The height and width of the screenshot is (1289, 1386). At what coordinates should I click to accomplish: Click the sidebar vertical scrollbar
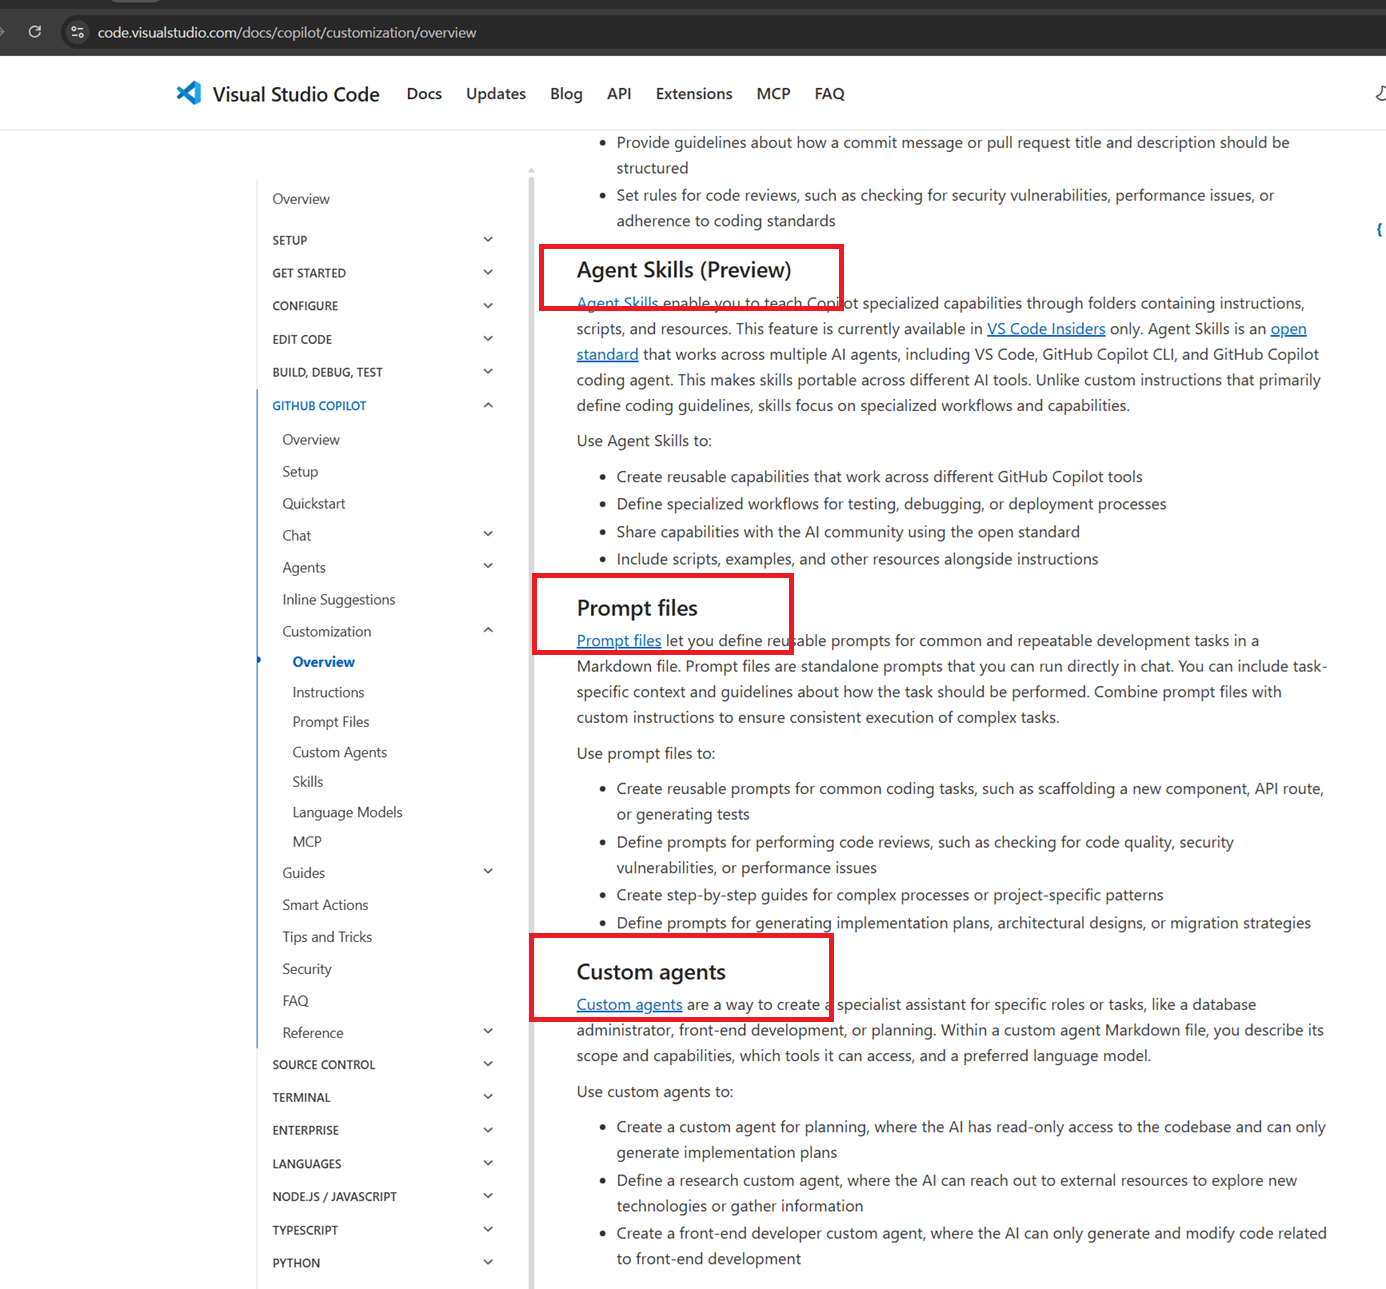(x=531, y=730)
